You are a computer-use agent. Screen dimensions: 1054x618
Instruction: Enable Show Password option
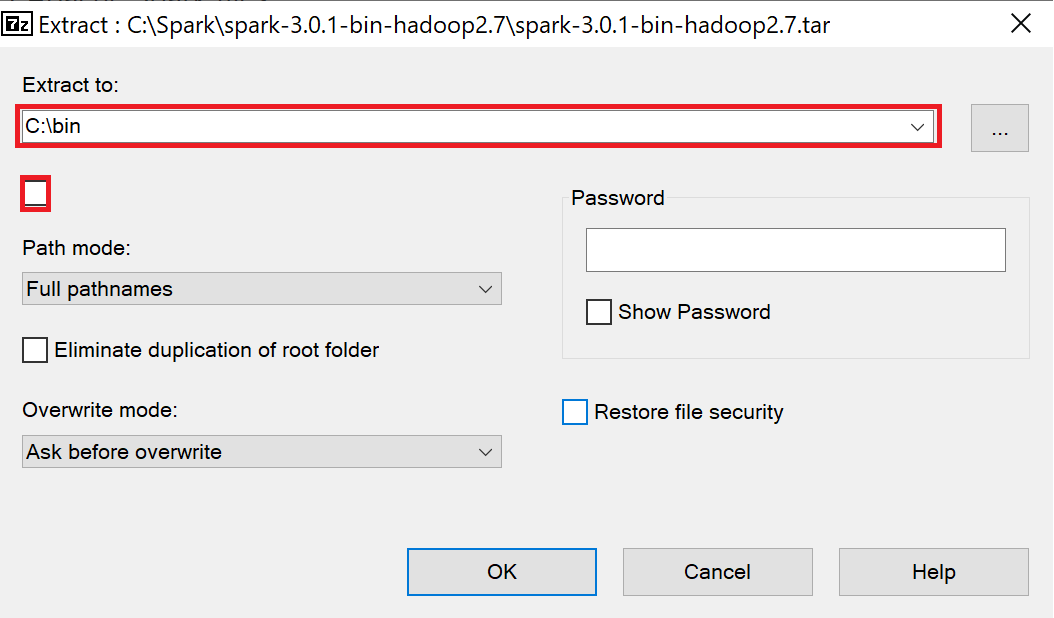pos(598,311)
